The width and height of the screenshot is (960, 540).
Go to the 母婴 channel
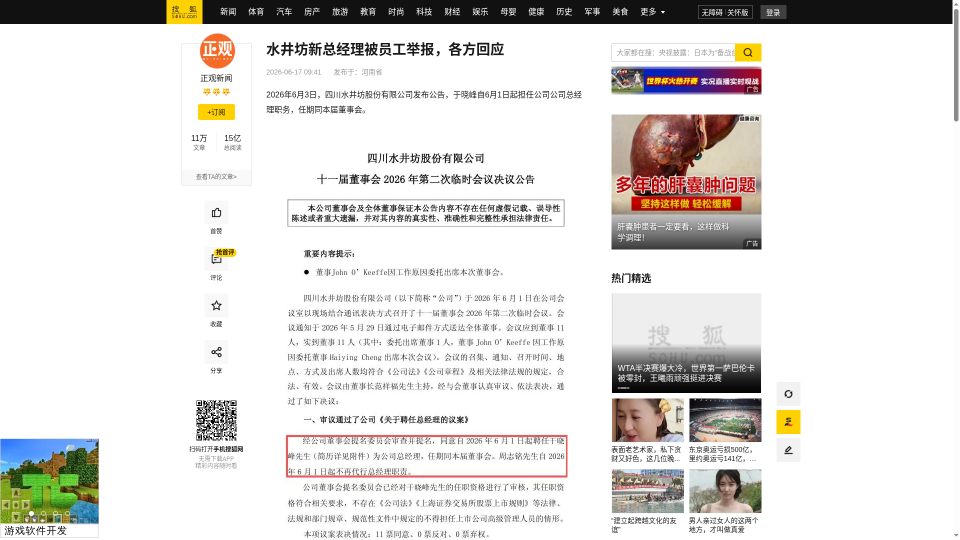[508, 12]
